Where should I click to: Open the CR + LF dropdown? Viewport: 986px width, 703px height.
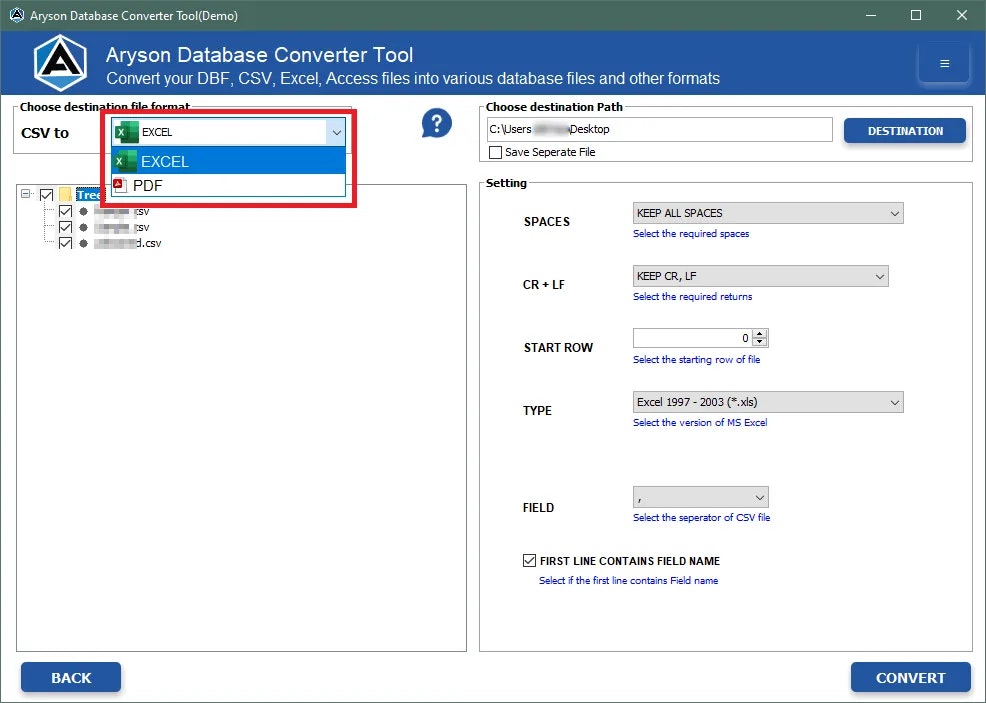(760, 276)
